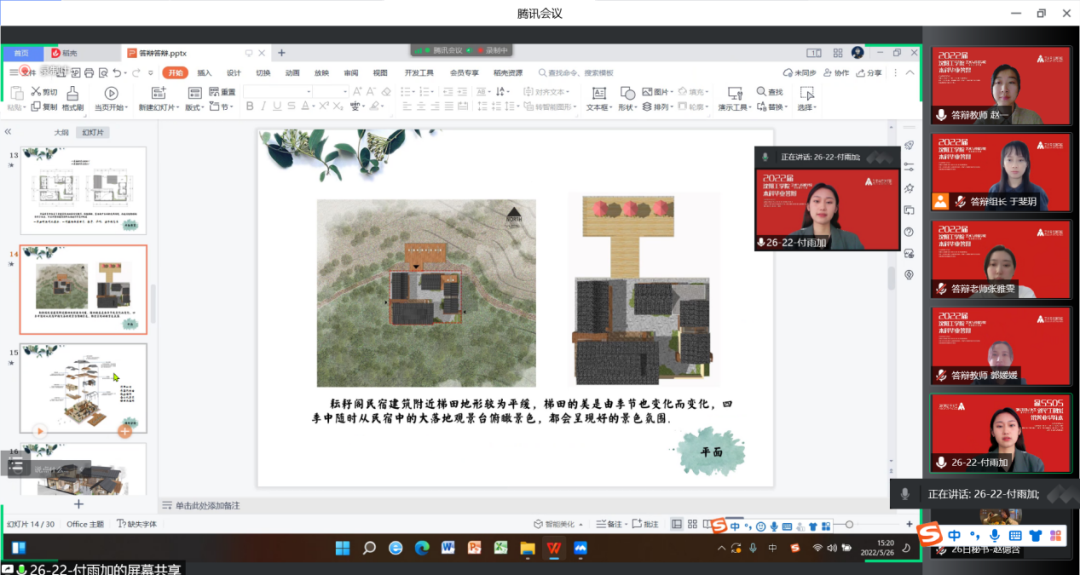Click the Share (分享) button
Viewport: 1080px width, 575px height.
click(869, 73)
